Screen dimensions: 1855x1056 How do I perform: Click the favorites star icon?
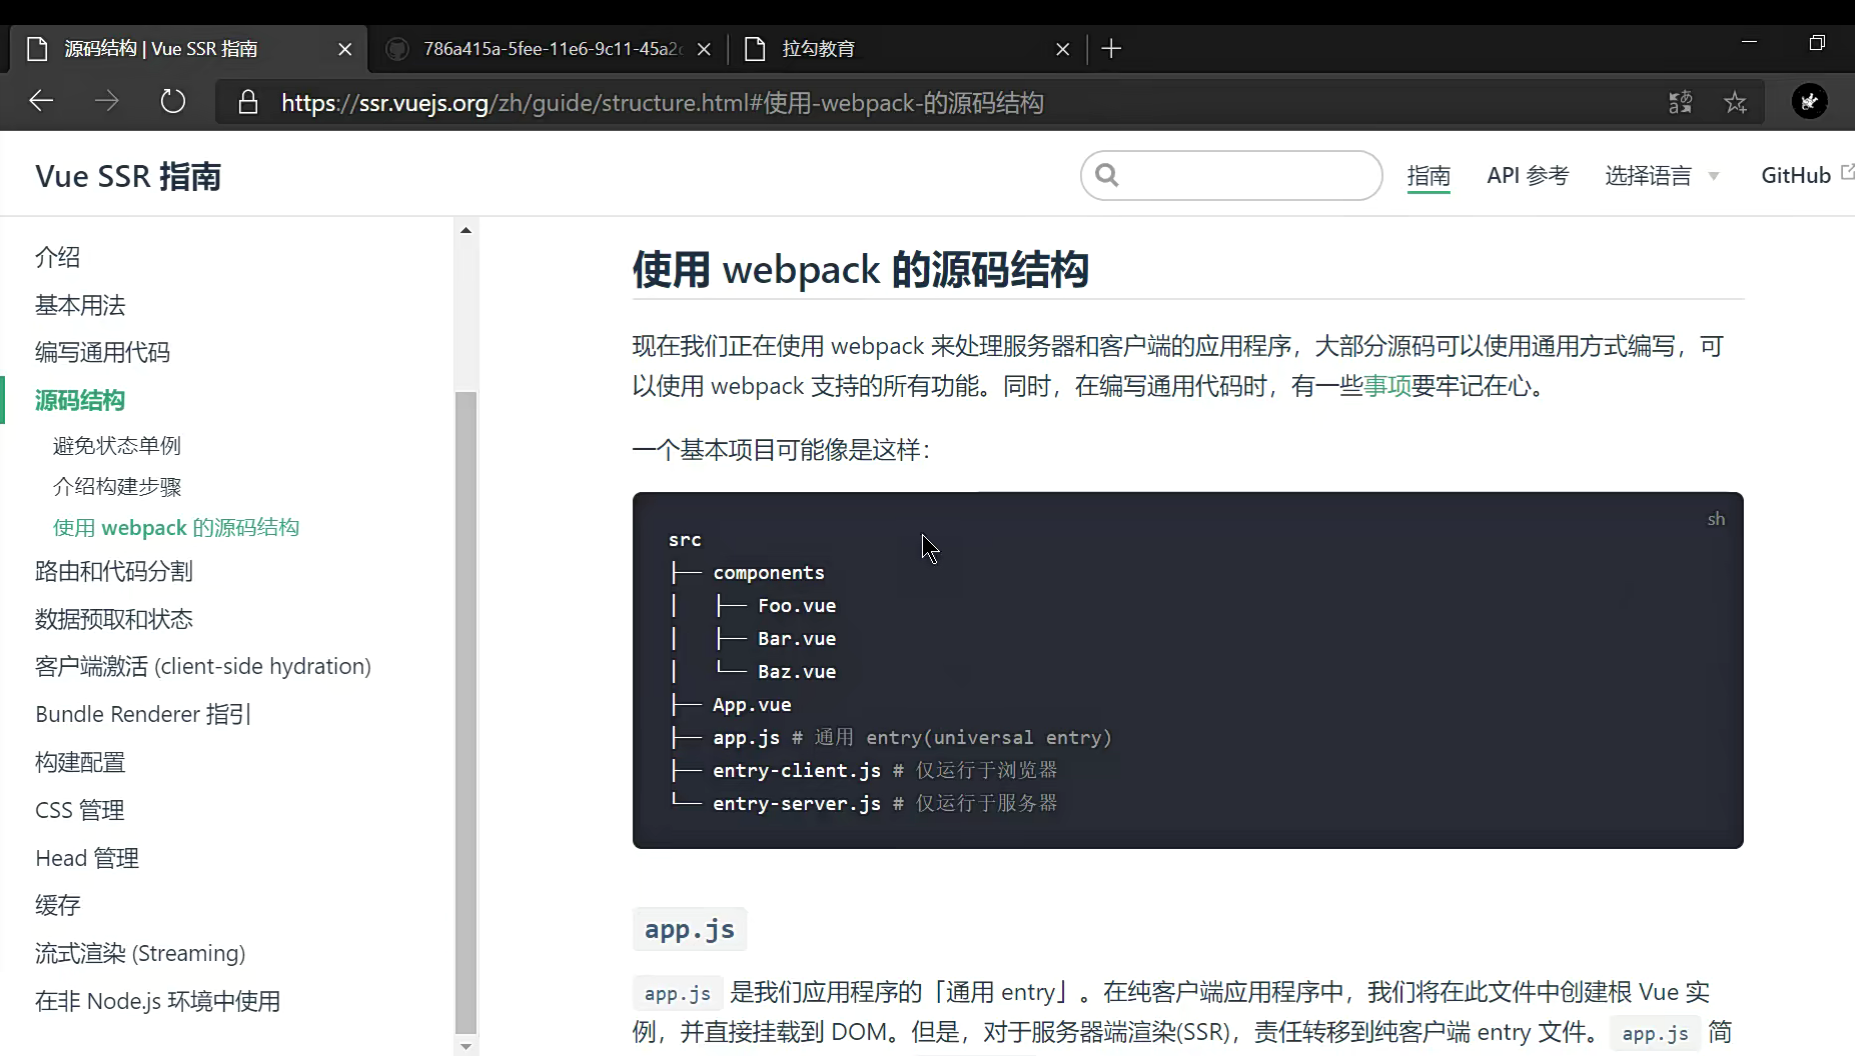[x=1735, y=102]
